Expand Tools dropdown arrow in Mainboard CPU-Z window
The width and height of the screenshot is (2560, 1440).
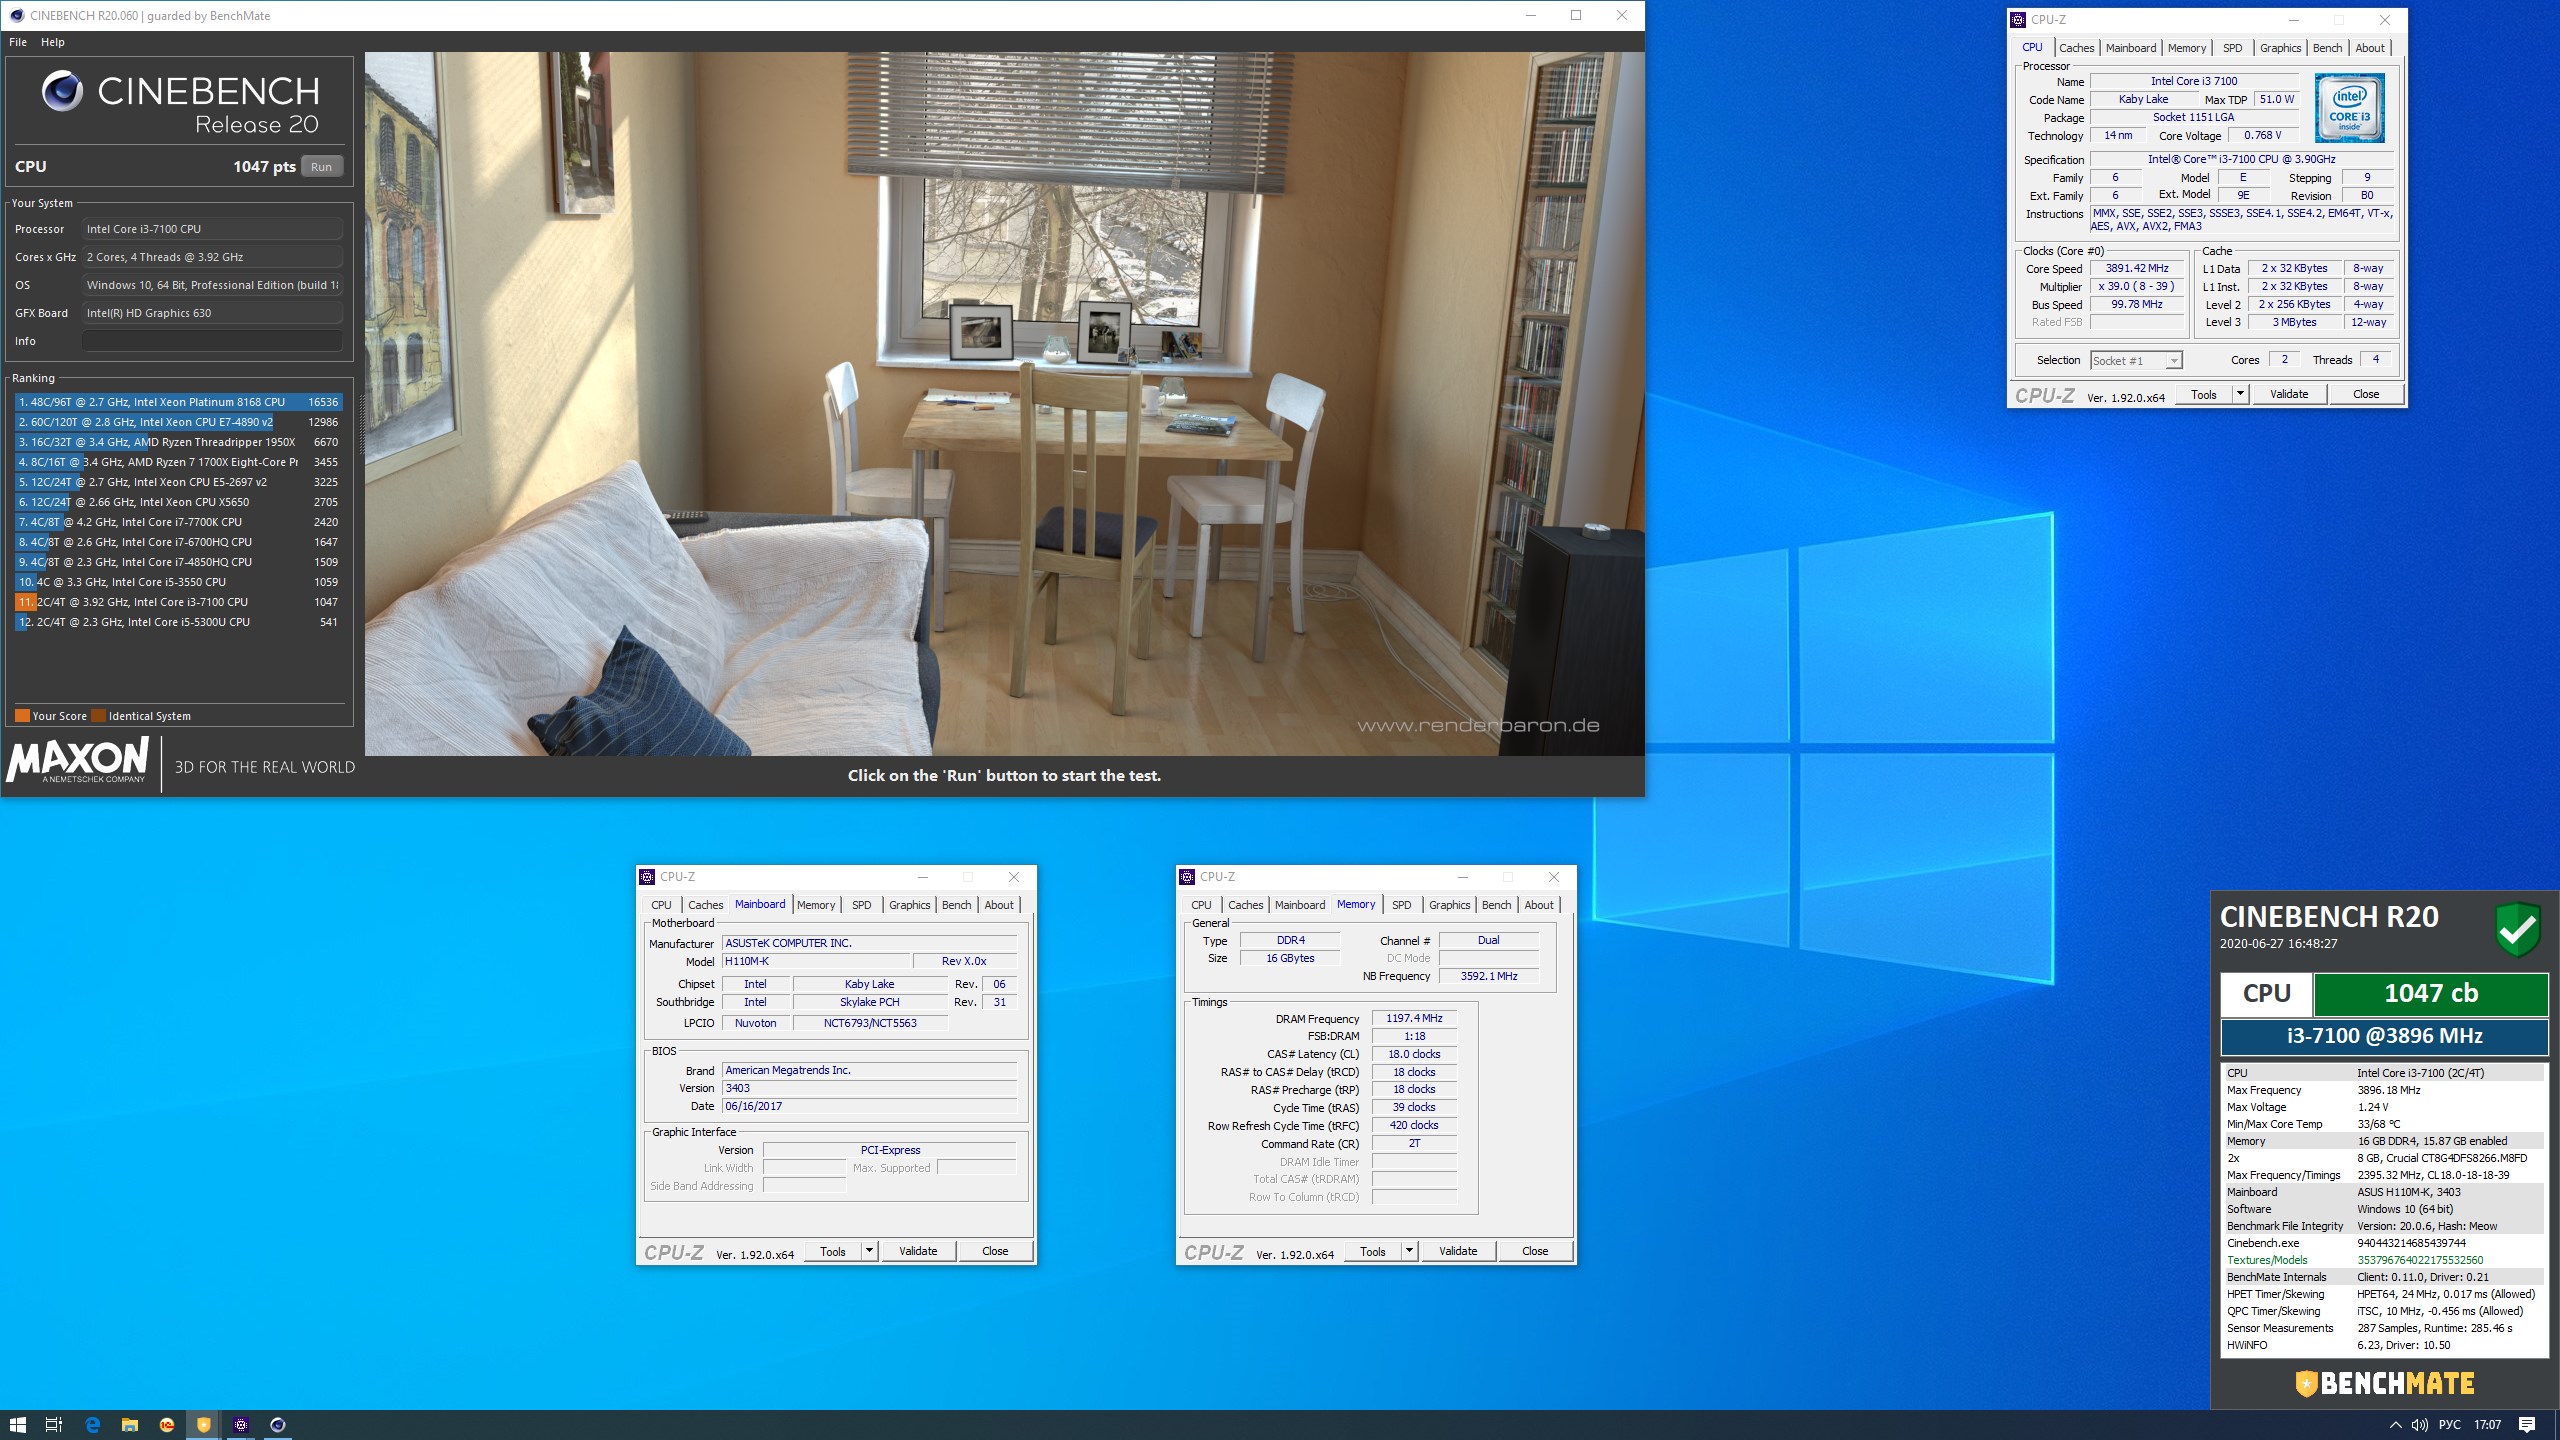coord(869,1251)
